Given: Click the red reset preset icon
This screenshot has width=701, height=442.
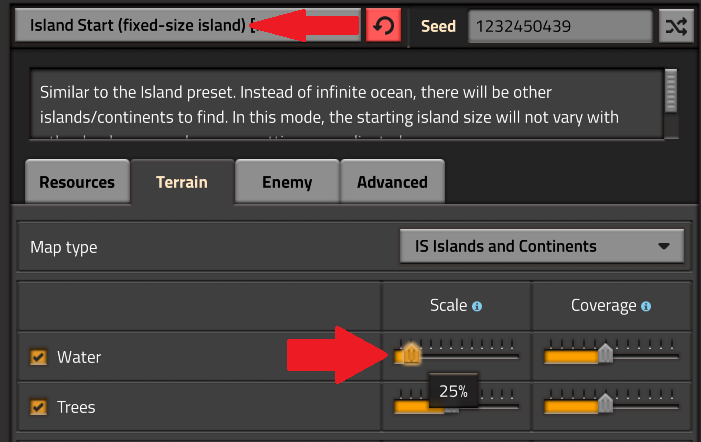Looking at the screenshot, I should [383, 25].
